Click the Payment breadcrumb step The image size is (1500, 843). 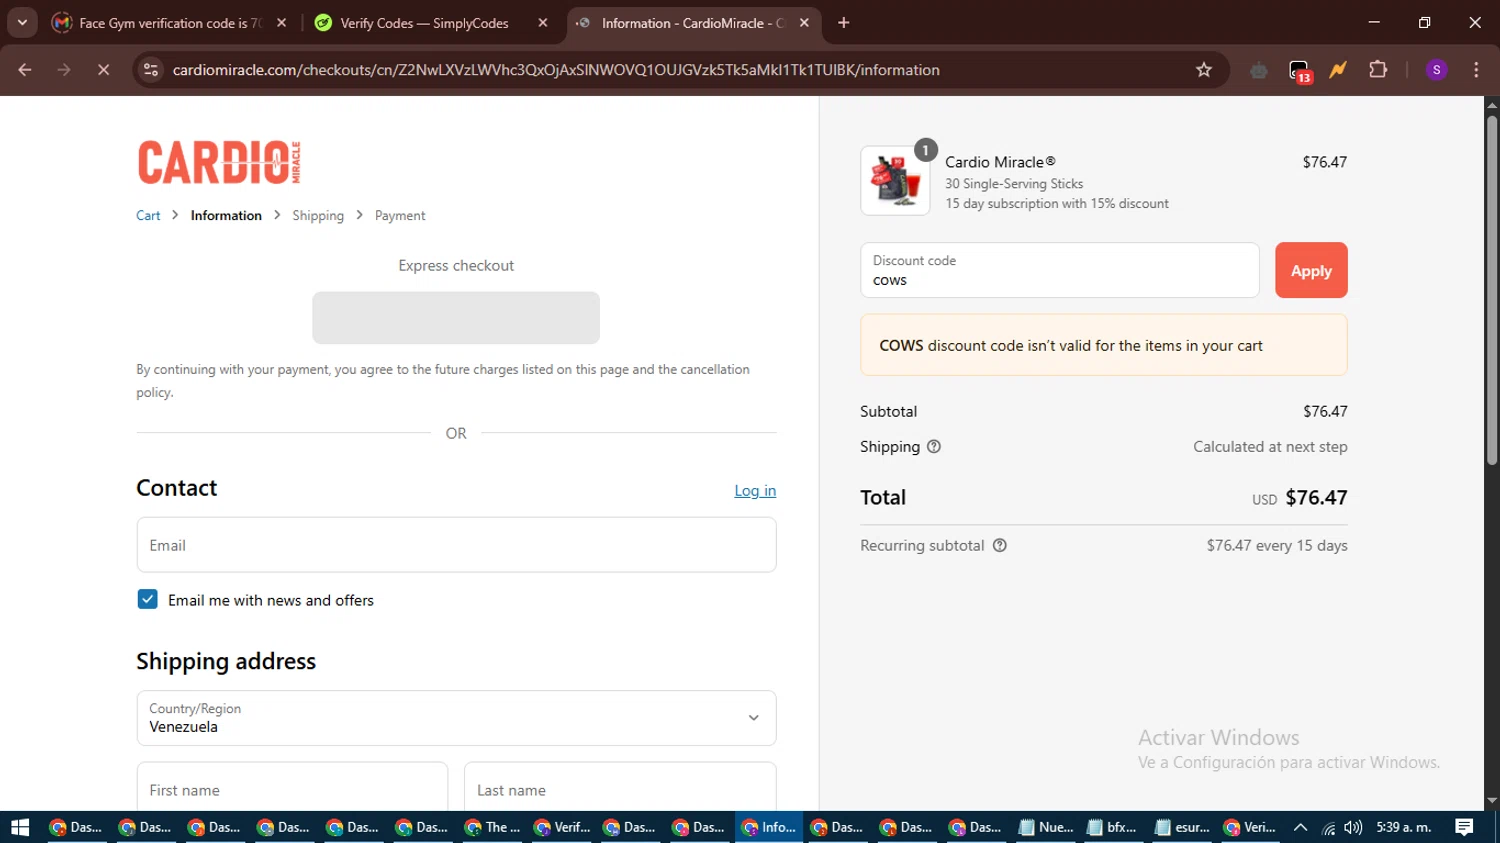(x=400, y=216)
